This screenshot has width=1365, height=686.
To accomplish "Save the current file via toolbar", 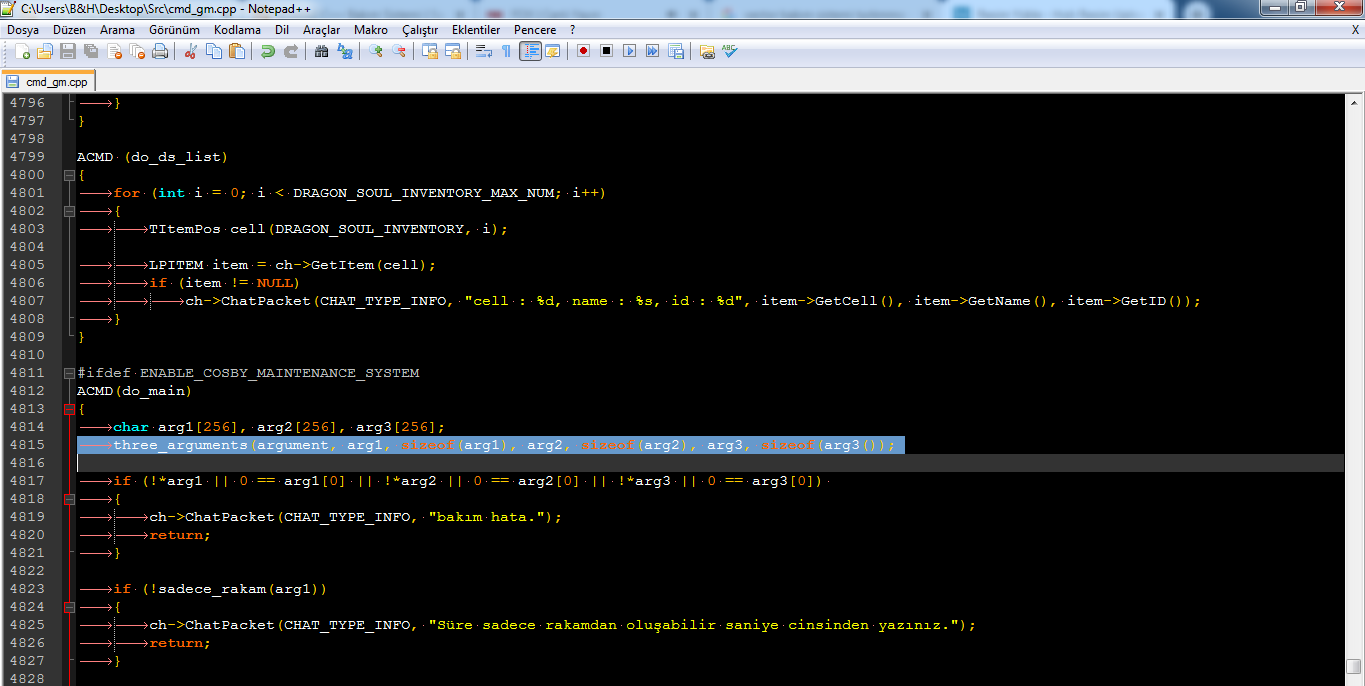I will [68, 51].
